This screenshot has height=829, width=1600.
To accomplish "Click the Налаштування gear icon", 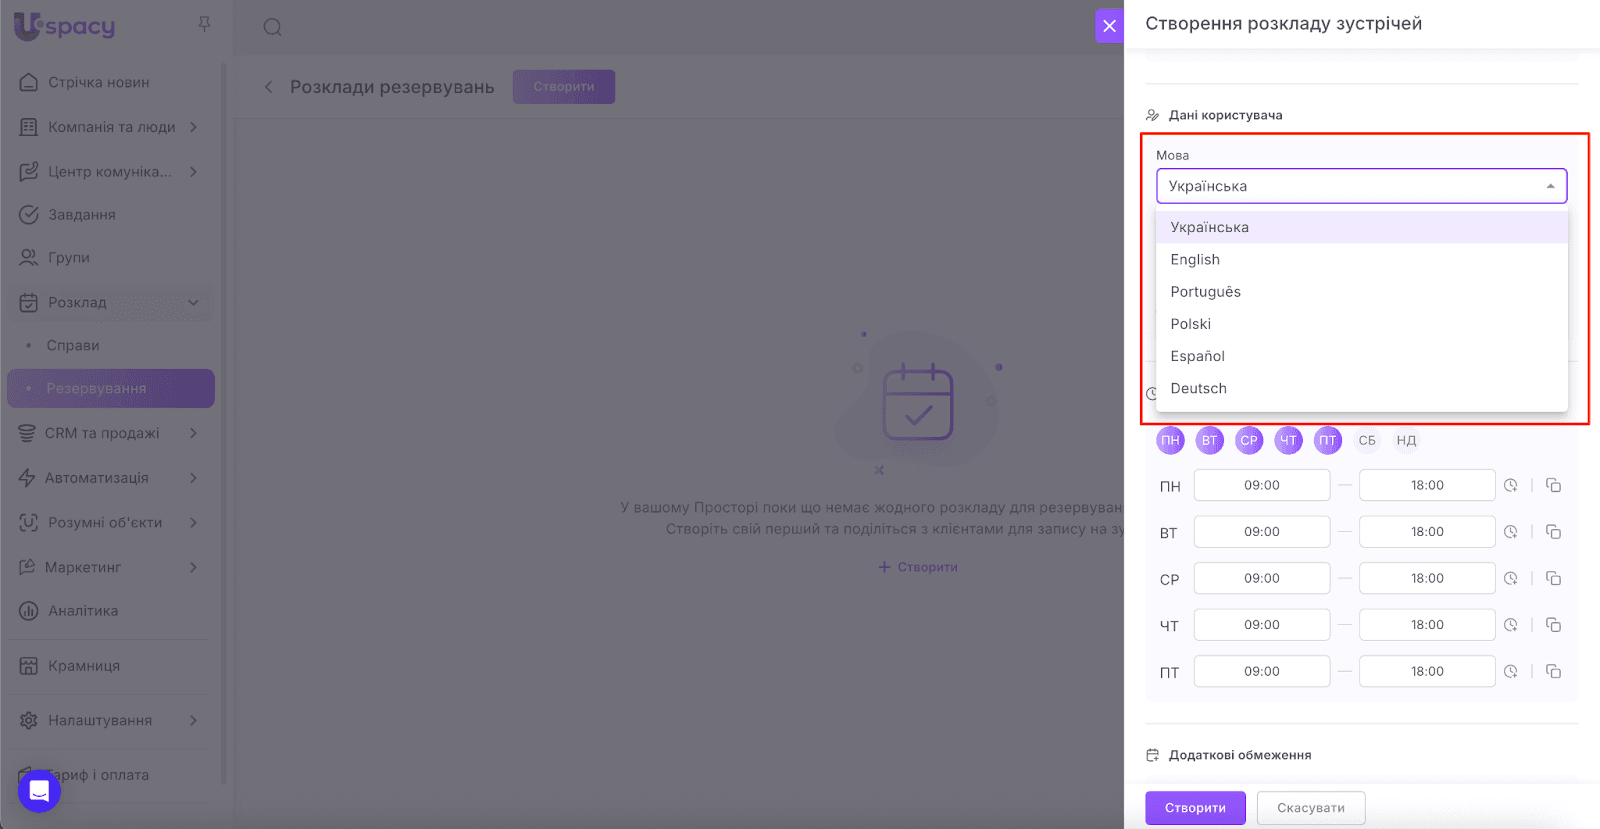I will point(29,720).
